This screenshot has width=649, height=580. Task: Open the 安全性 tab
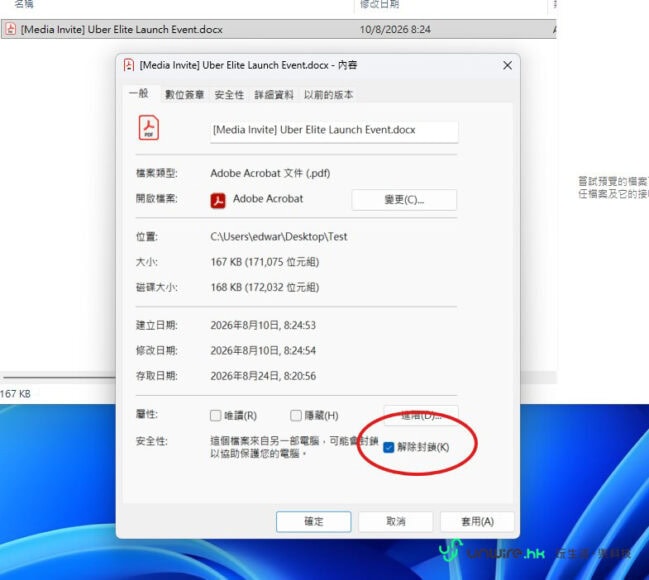click(x=229, y=95)
